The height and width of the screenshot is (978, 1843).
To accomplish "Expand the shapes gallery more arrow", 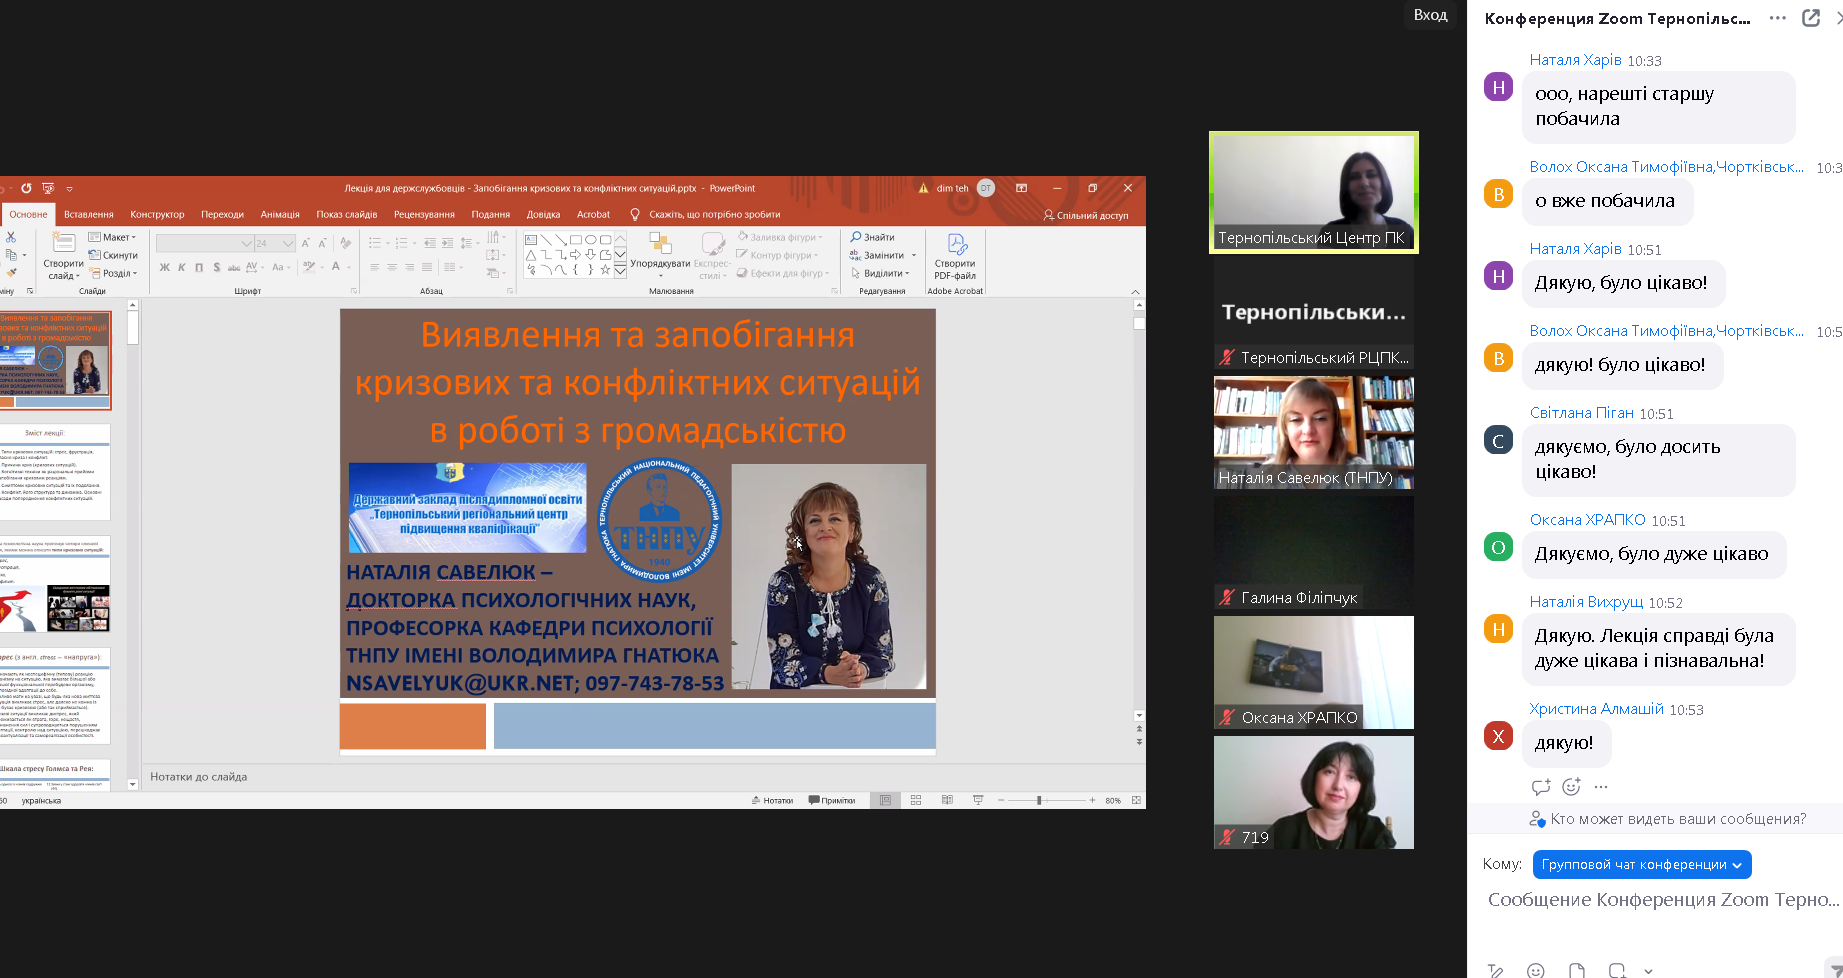I will click(620, 270).
